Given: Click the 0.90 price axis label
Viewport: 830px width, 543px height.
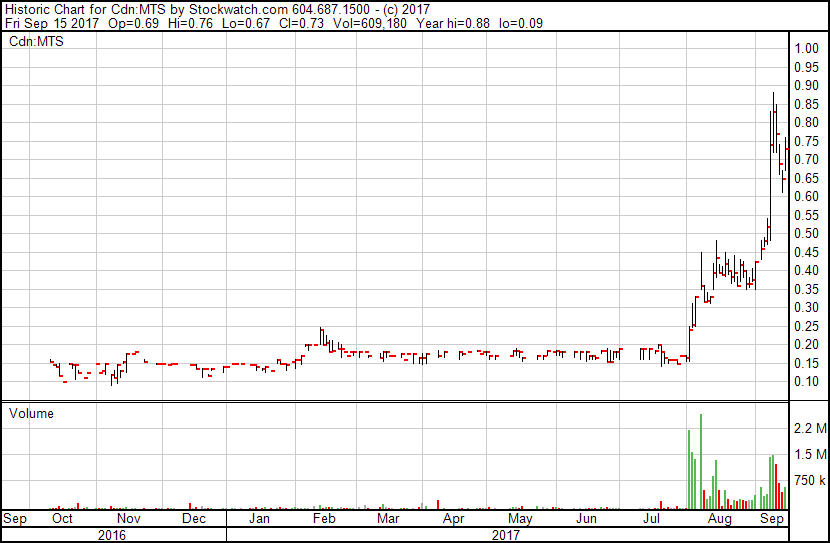Looking at the screenshot, I should tap(806, 85).
